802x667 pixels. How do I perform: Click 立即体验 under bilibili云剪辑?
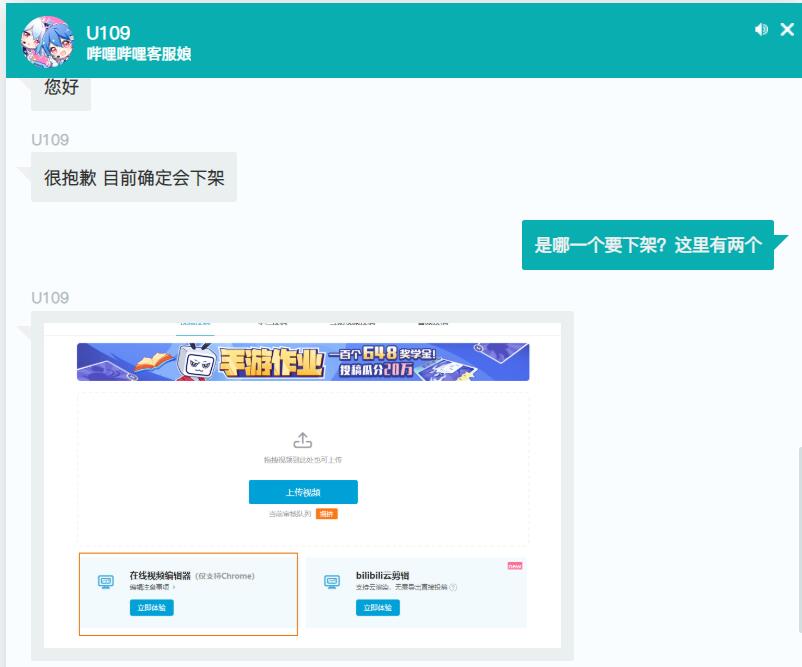377,608
